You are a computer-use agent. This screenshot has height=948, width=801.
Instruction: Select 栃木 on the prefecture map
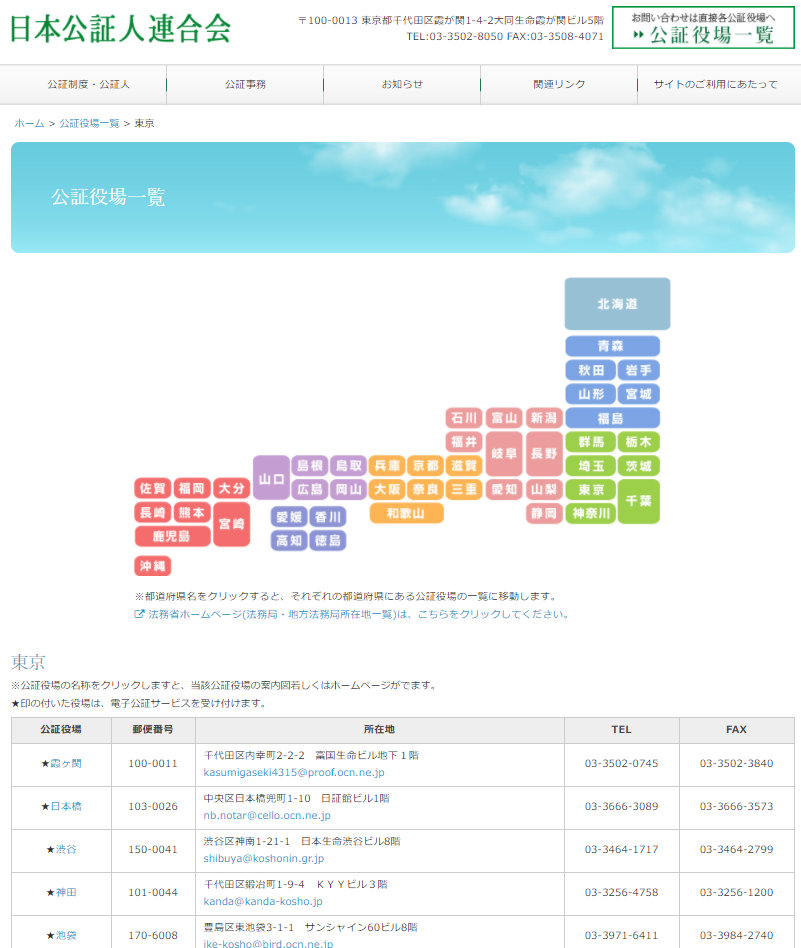(x=638, y=442)
